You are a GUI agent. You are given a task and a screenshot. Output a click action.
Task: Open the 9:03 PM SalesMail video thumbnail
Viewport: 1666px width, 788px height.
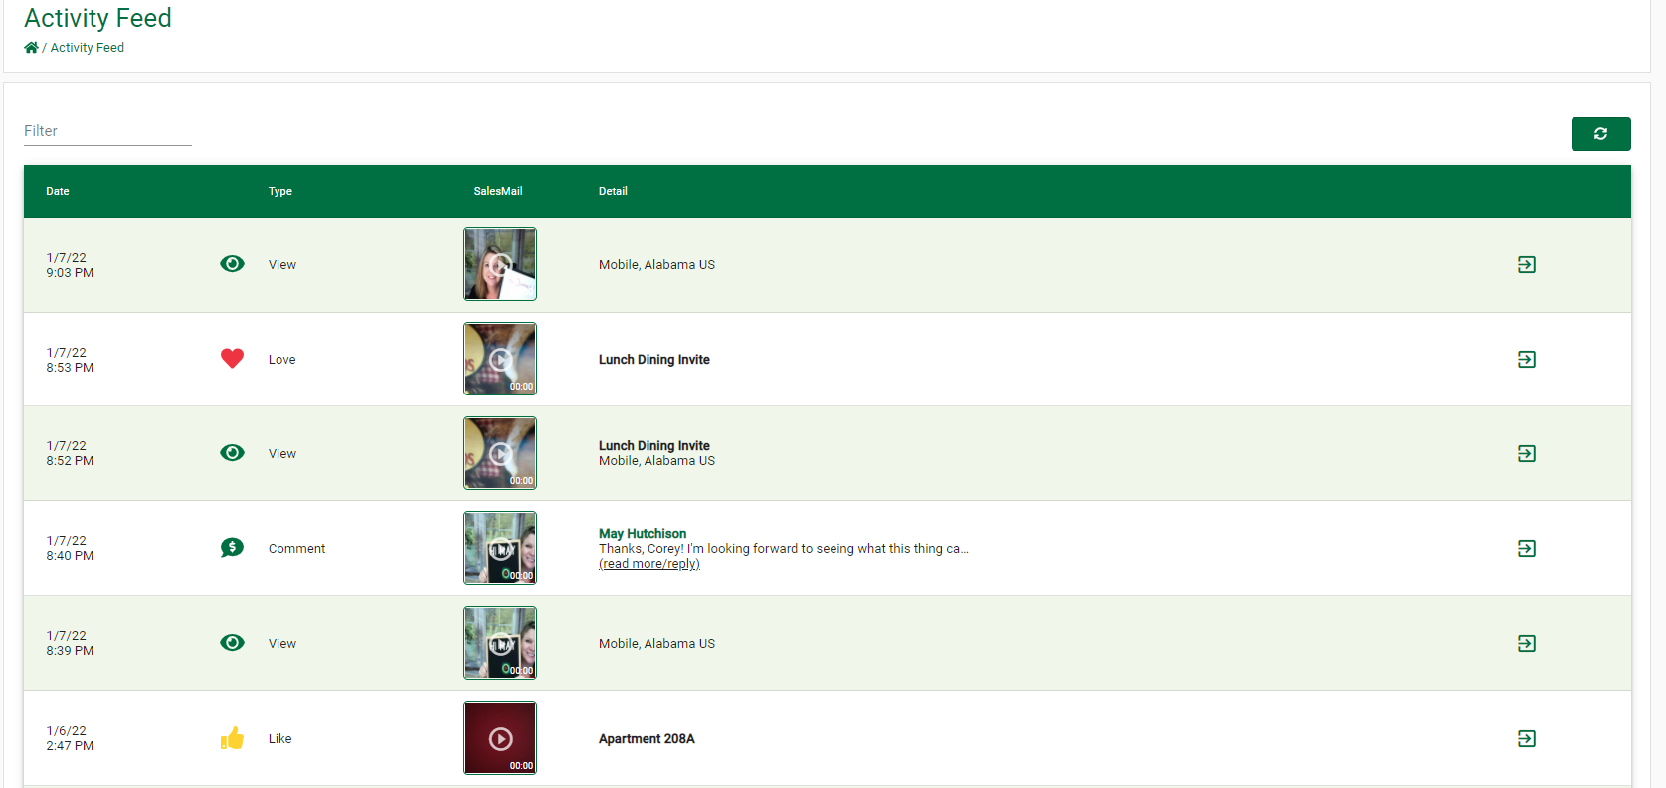pyautogui.click(x=500, y=264)
